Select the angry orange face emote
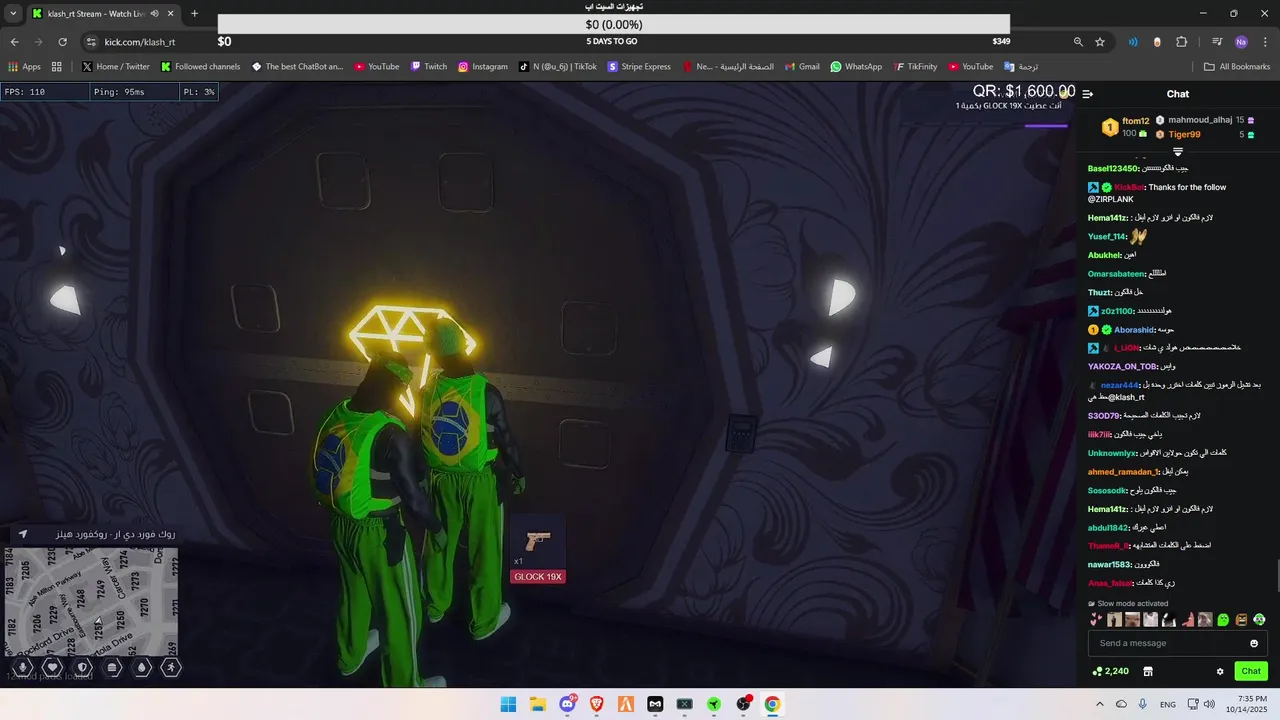 pyautogui.click(x=1241, y=620)
